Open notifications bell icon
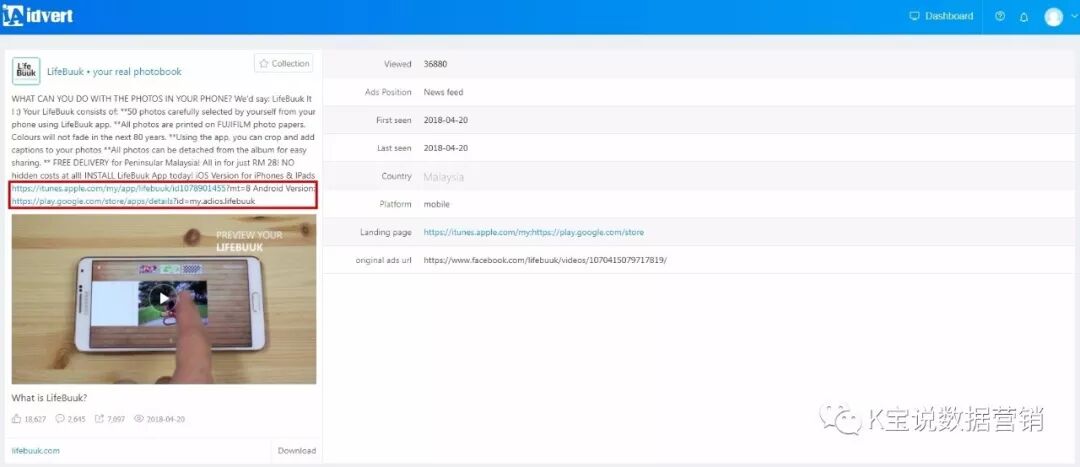Viewport: 1080px width, 467px height. (x=1024, y=17)
